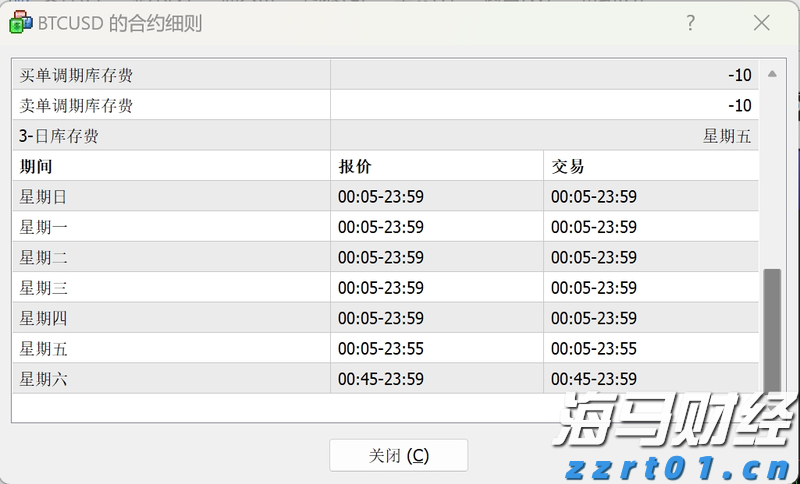
Task: Click 星期六 trading time 00:45-23:59
Action: click(594, 379)
